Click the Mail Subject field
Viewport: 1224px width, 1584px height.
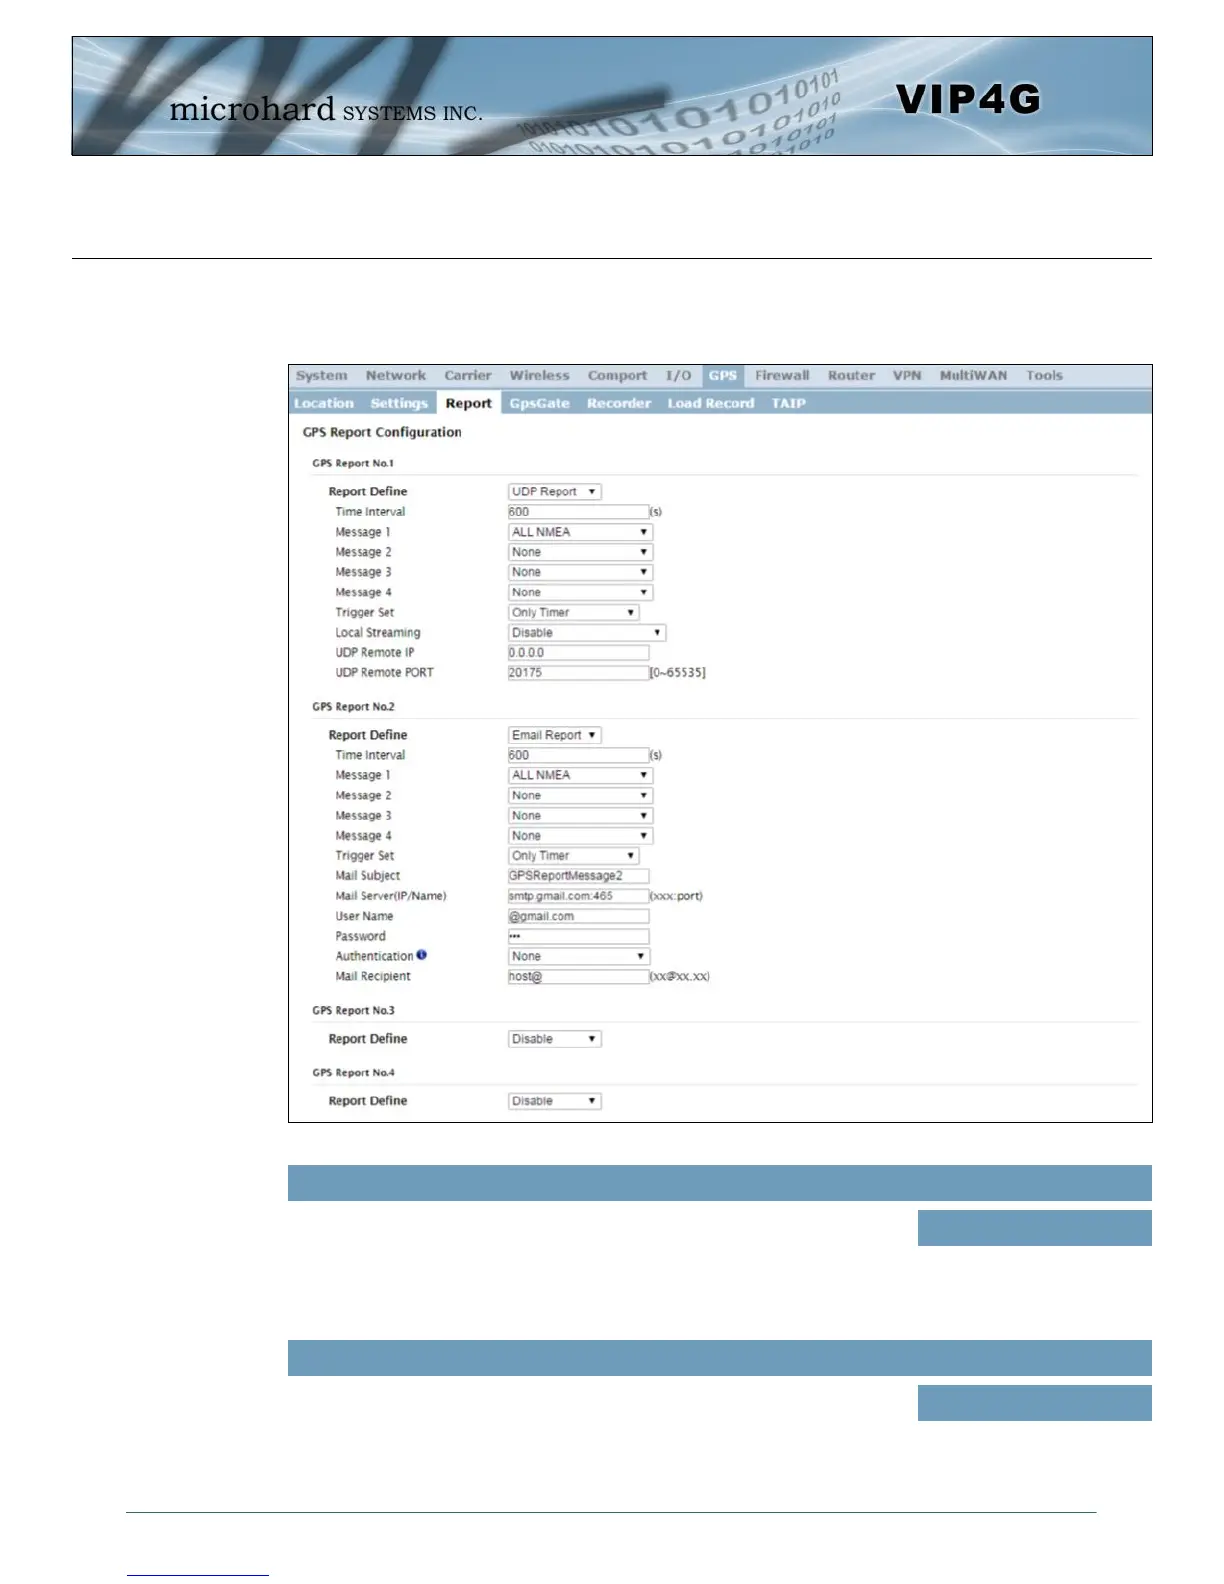point(578,876)
